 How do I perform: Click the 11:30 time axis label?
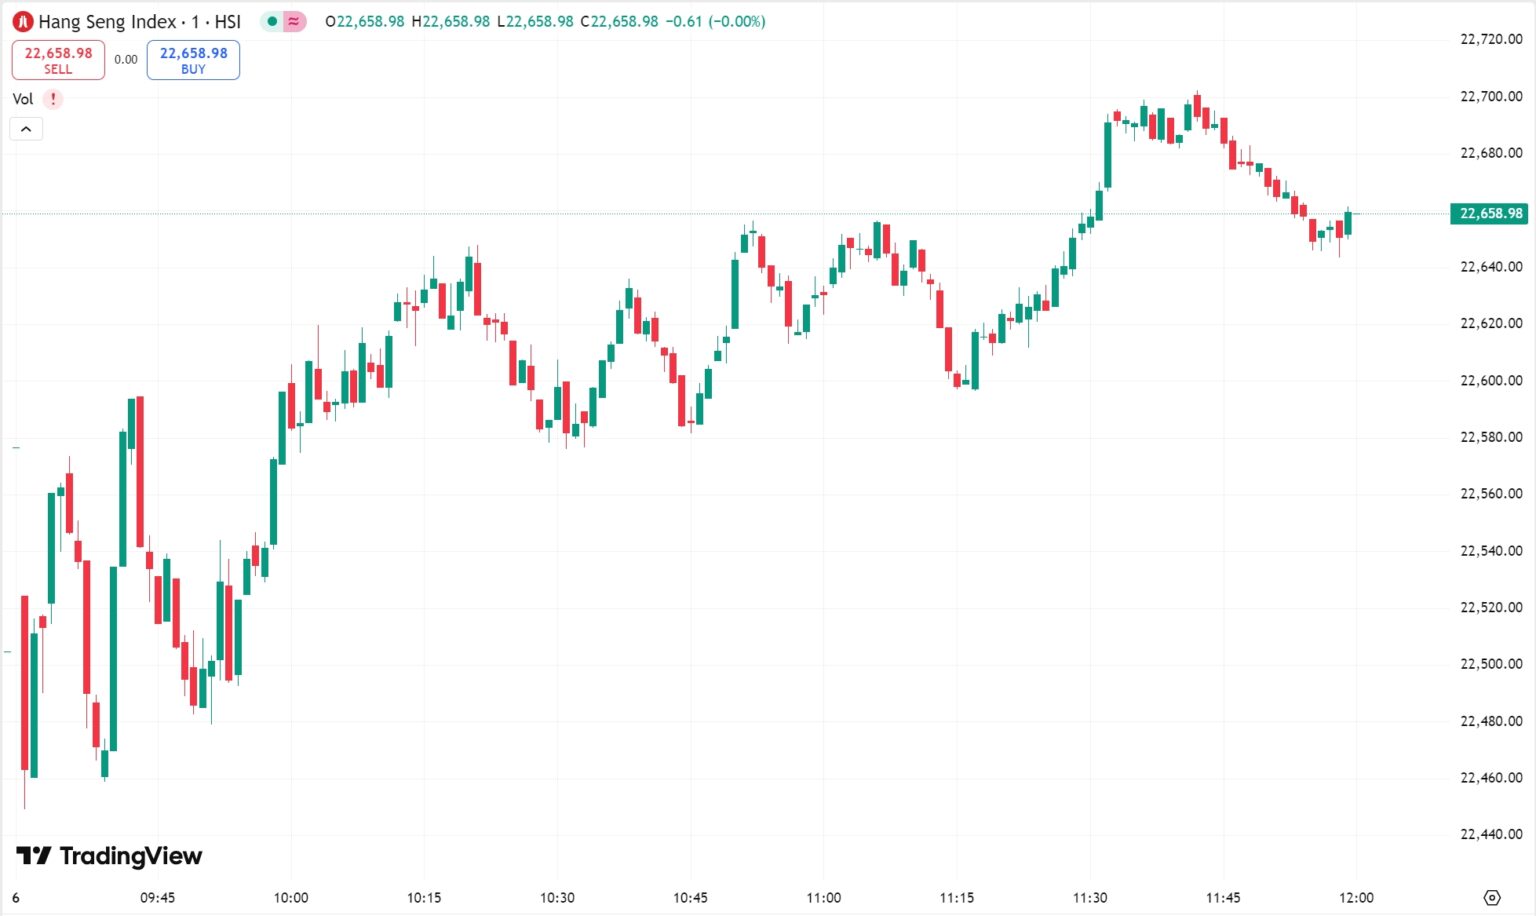tap(1090, 898)
